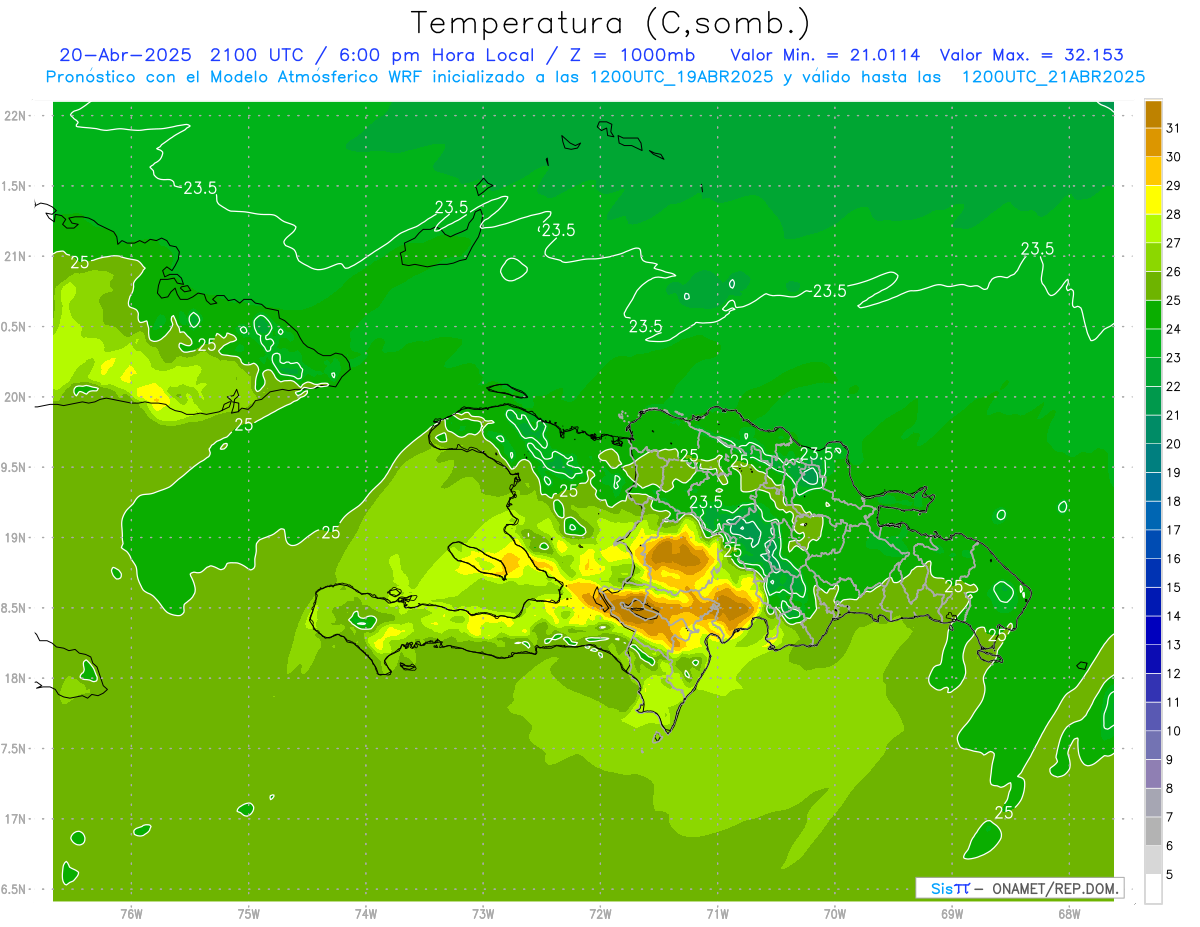Click the "19N" latitude axis label

(16, 537)
